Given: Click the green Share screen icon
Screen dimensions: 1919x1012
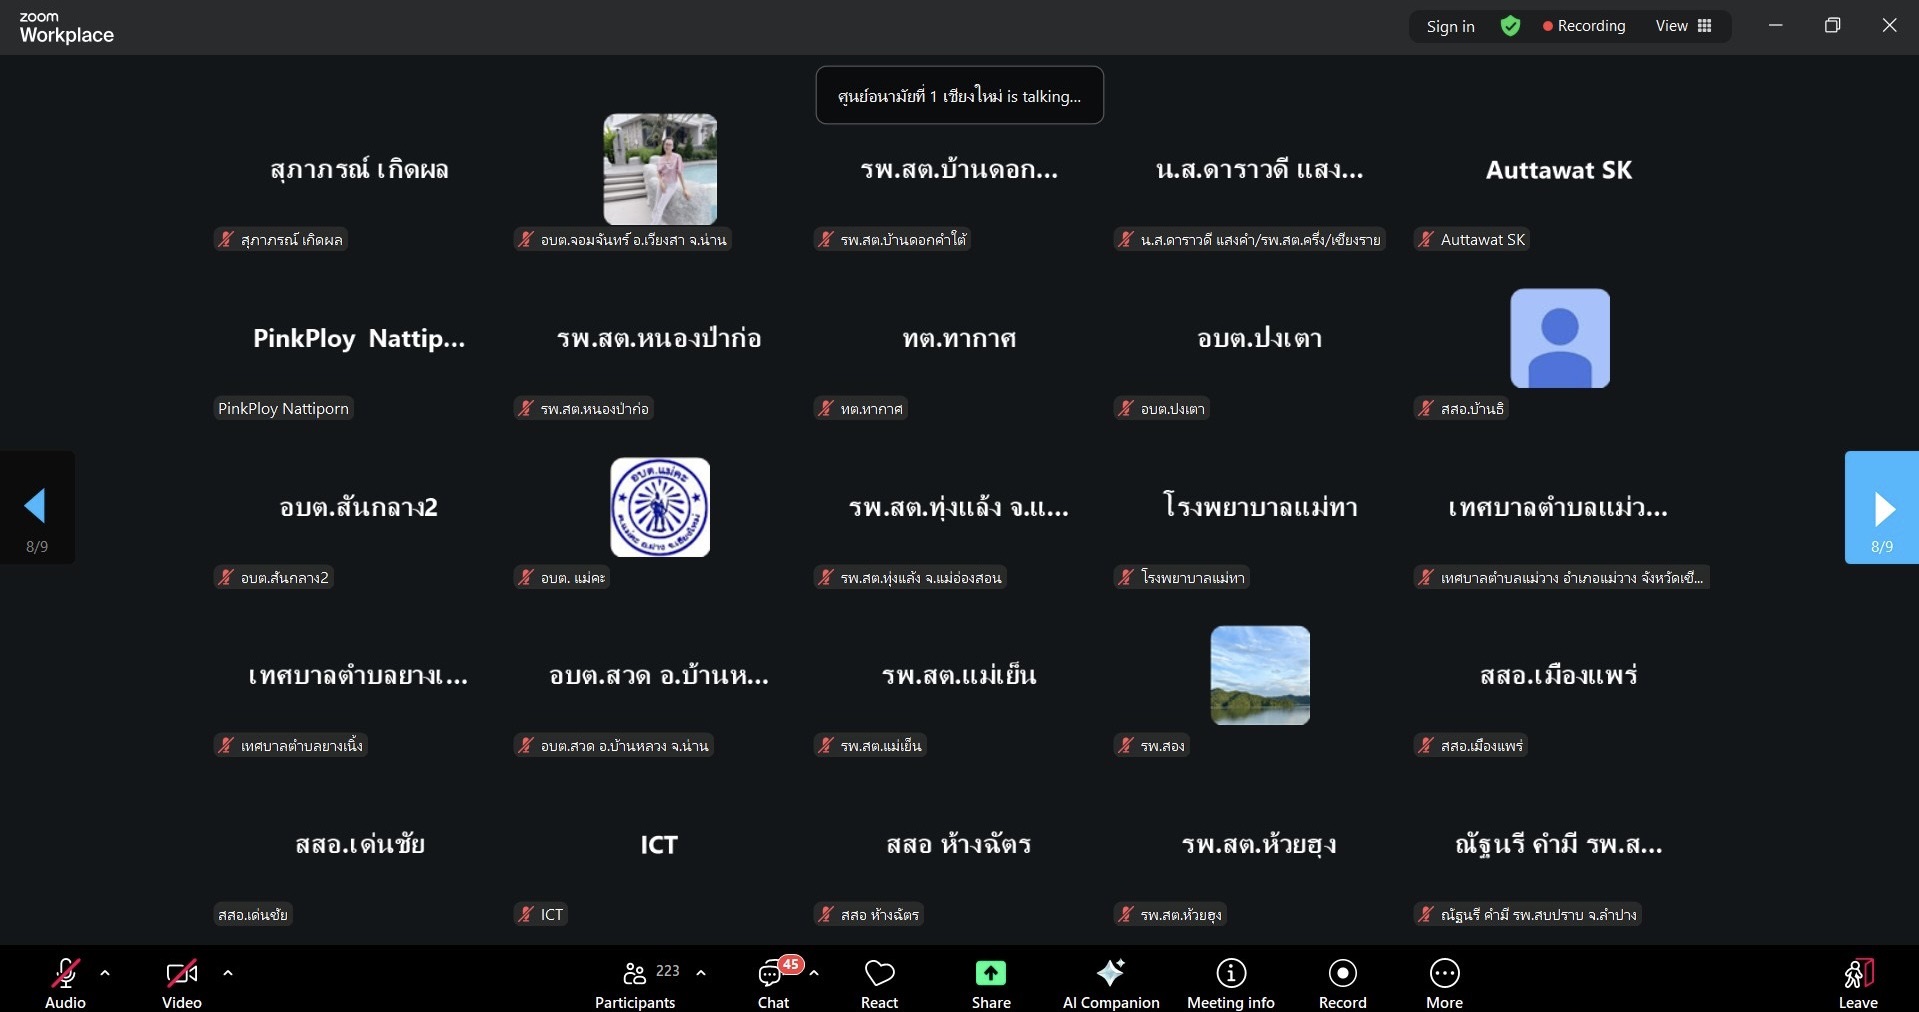Looking at the screenshot, I should [x=990, y=973].
